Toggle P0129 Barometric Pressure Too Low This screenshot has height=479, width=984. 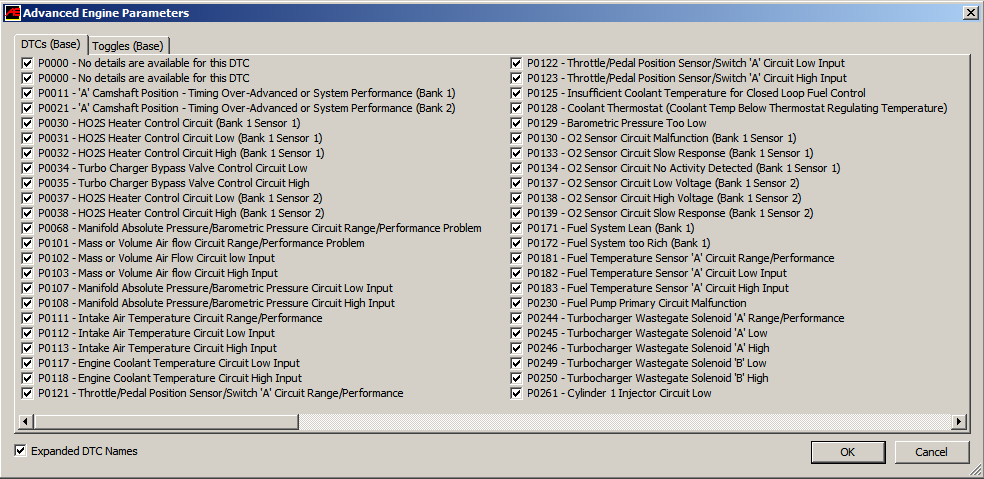(x=516, y=123)
